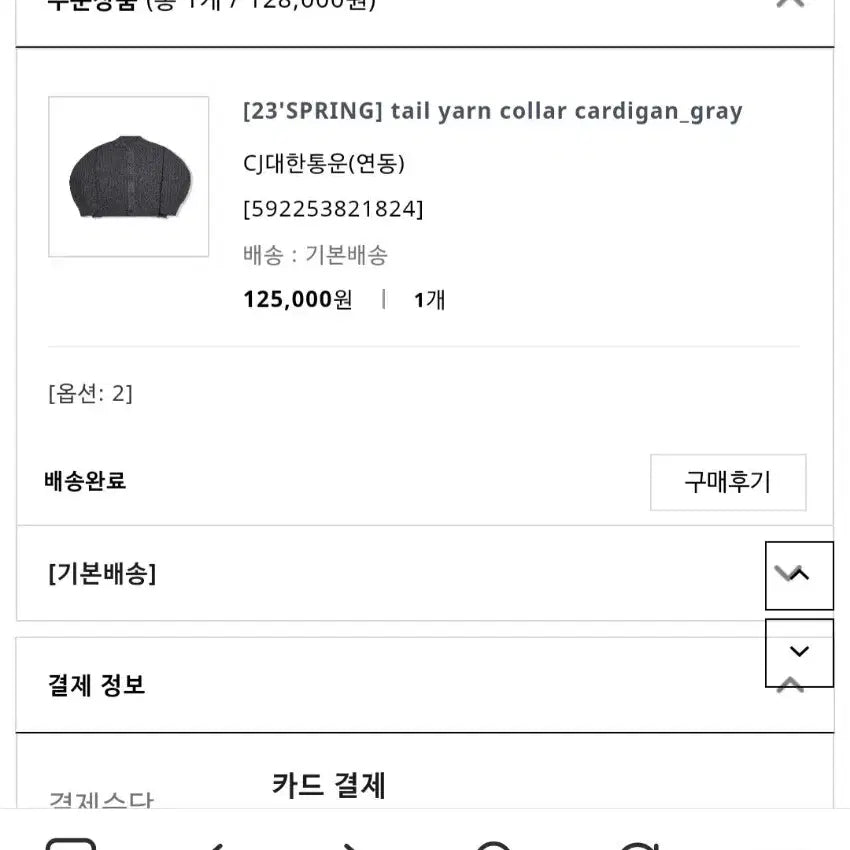
Task: Tap the scroll-down arrow button
Action: click(x=799, y=652)
